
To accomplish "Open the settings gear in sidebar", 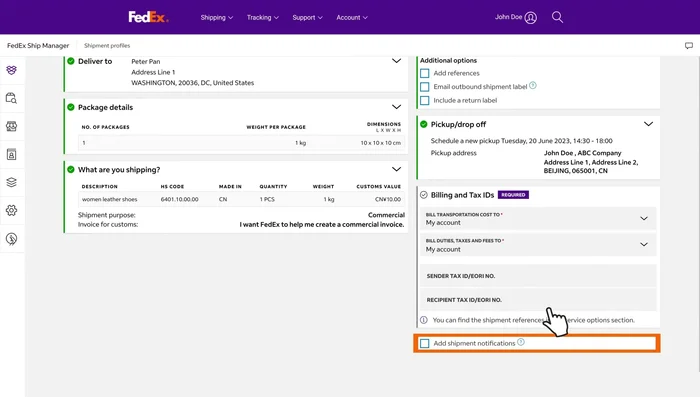I will (x=12, y=210).
